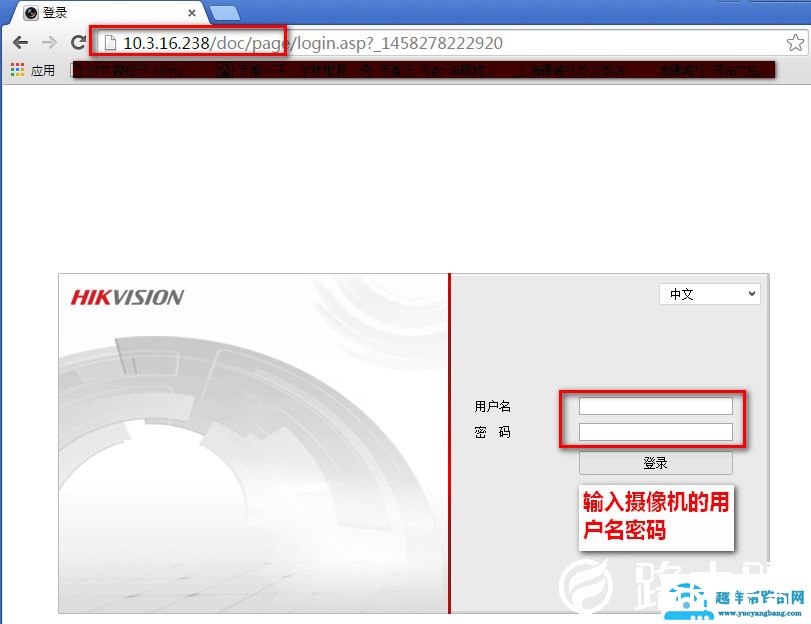811x624 pixels.
Task: Reload the login page with the refresh icon
Action: coord(77,43)
